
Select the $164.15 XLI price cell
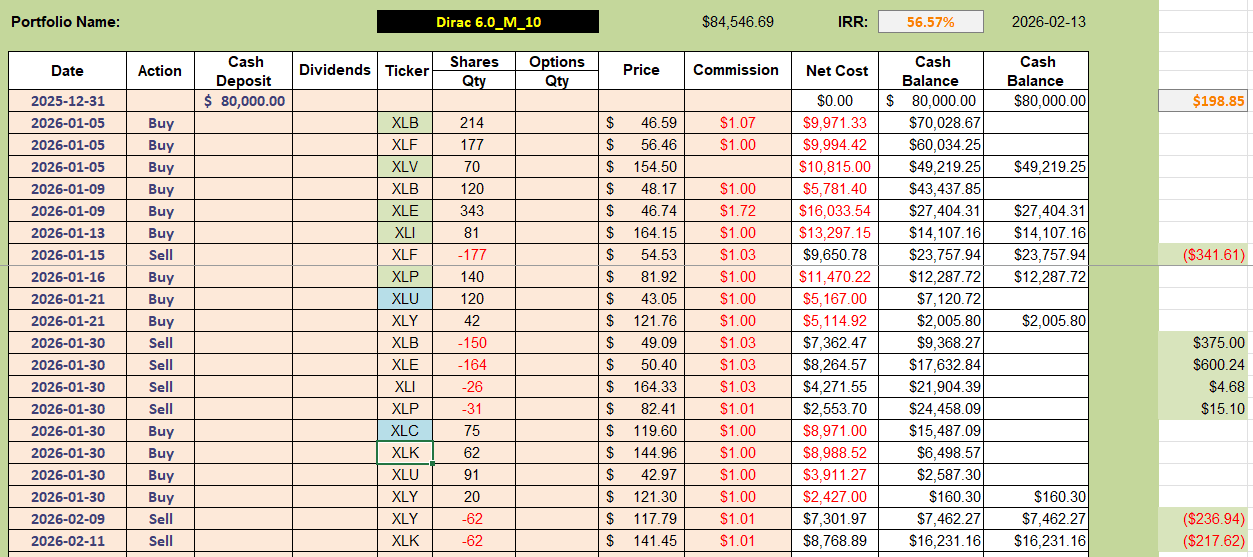pos(641,233)
